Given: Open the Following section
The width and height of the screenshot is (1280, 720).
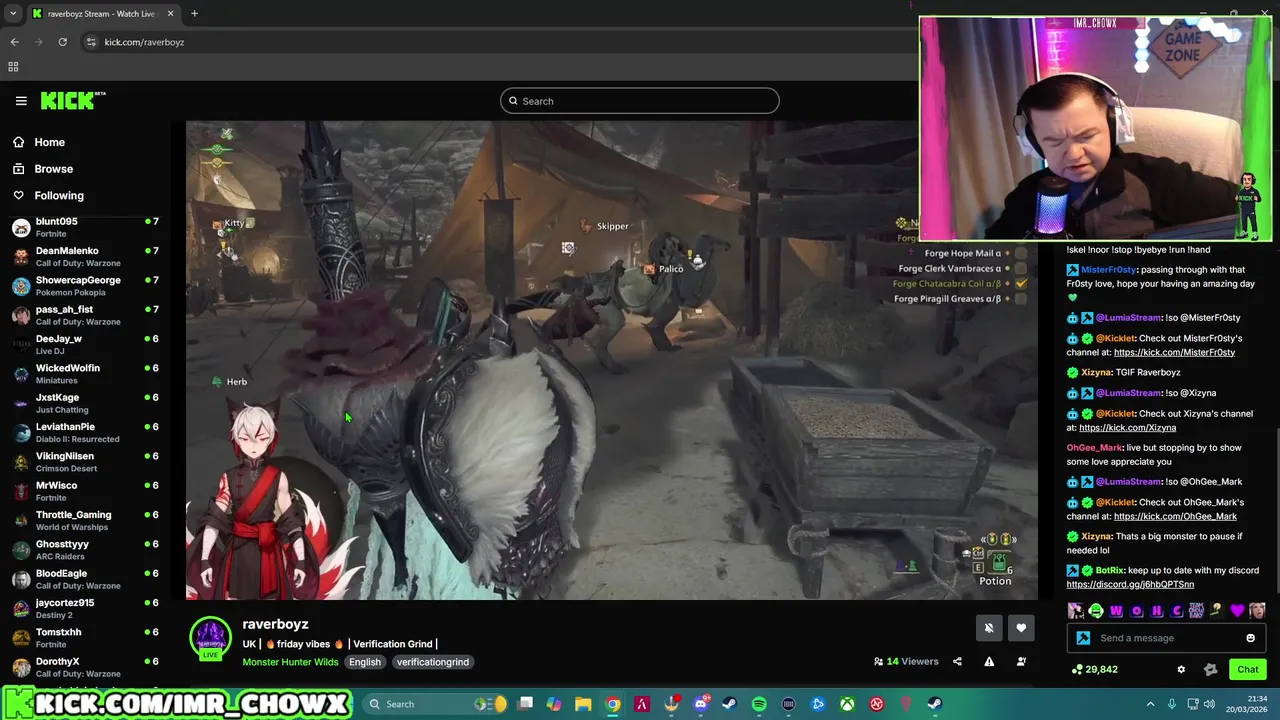Looking at the screenshot, I should point(59,196).
